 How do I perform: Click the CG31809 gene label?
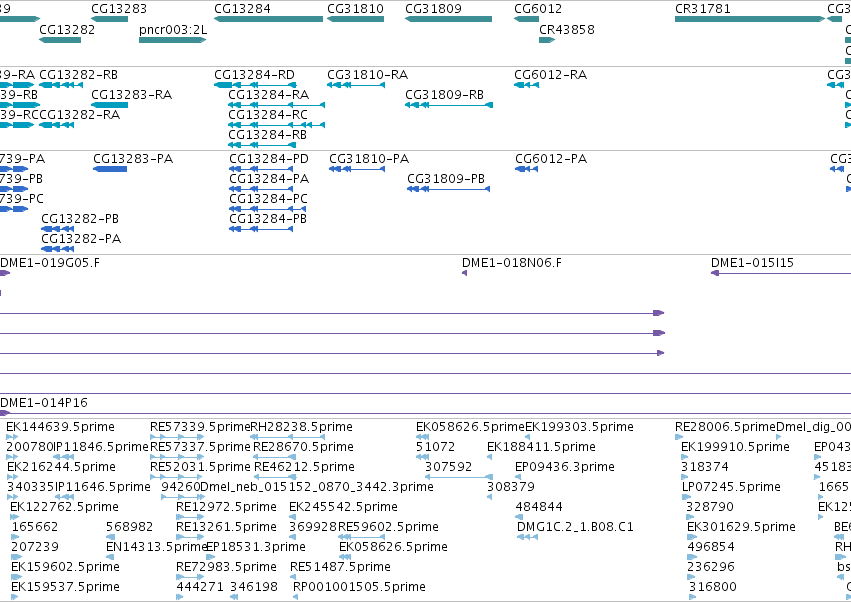tap(433, 9)
